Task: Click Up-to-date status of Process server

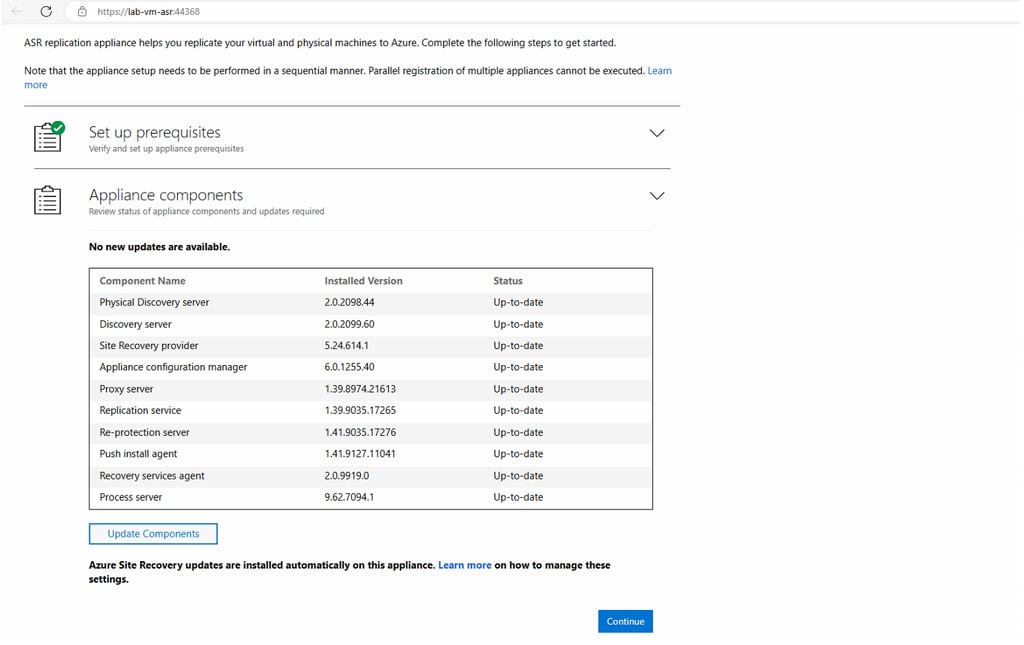Action: click(518, 497)
